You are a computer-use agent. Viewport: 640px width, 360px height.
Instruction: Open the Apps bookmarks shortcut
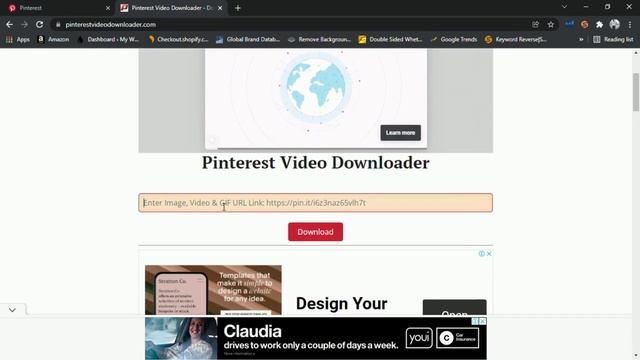pos(18,40)
